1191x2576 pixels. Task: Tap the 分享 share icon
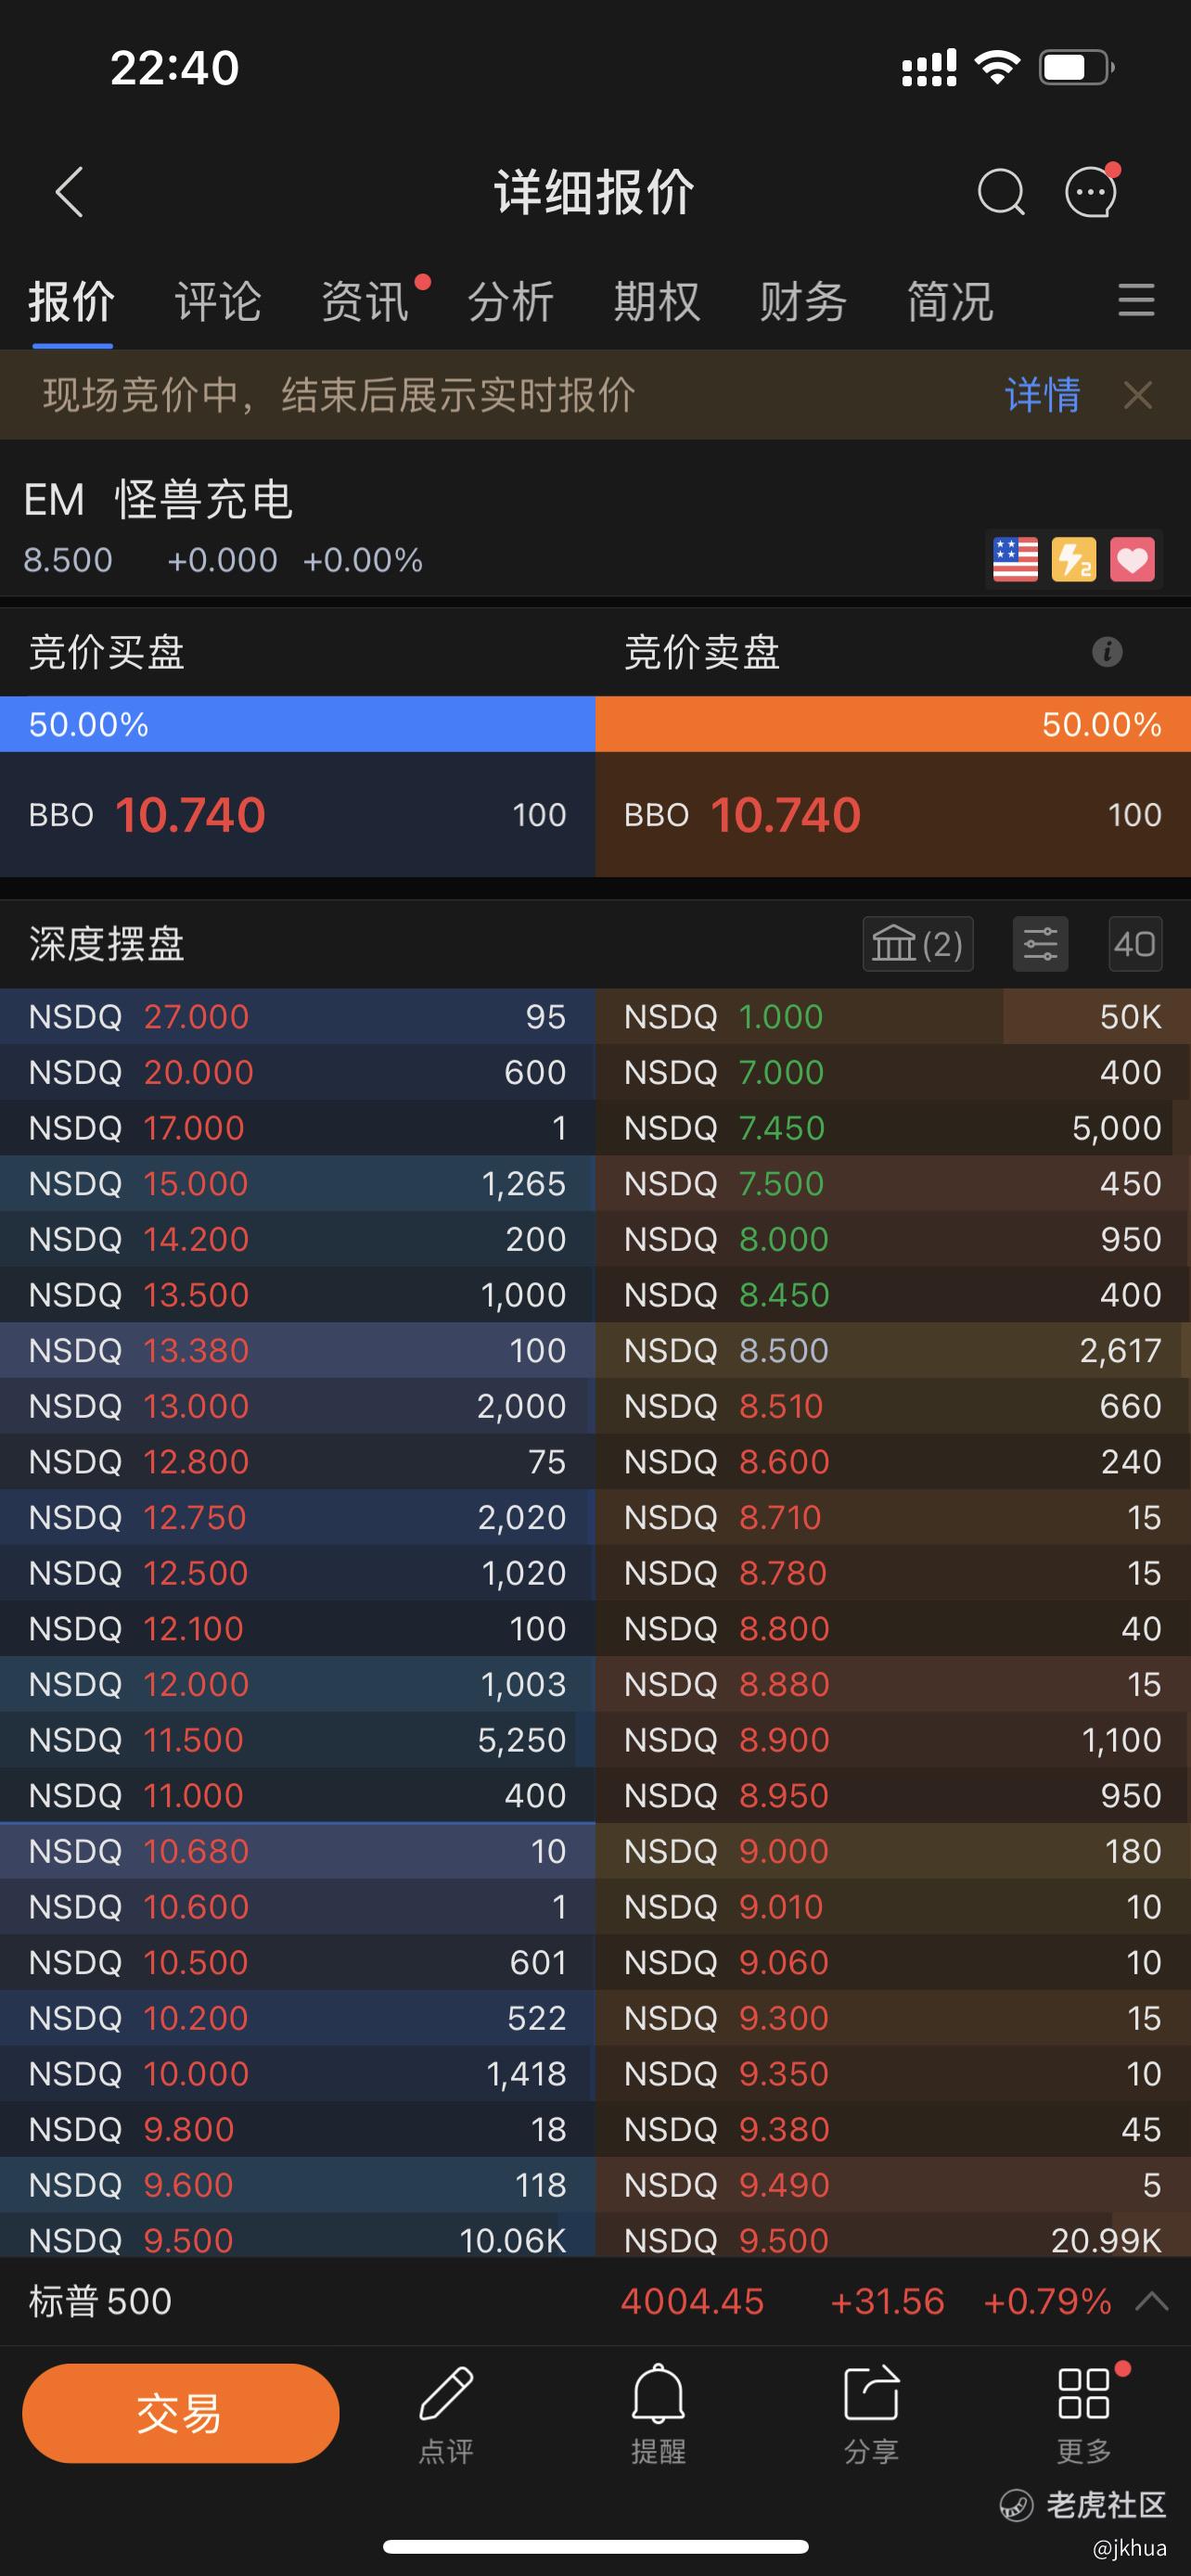tap(871, 2415)
